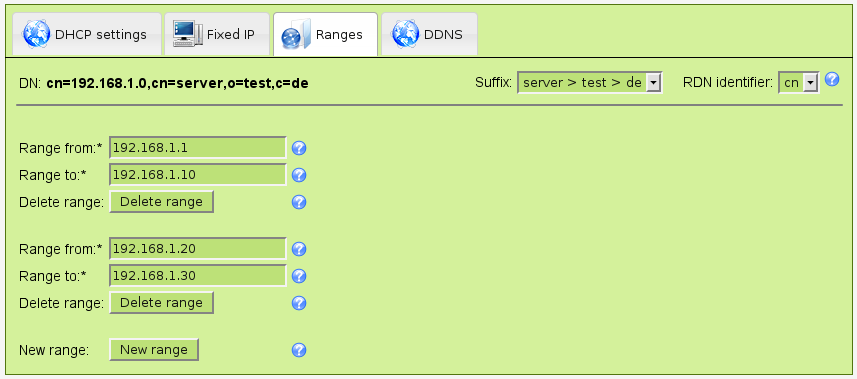Click help icon for first Range to

[298, 175]
